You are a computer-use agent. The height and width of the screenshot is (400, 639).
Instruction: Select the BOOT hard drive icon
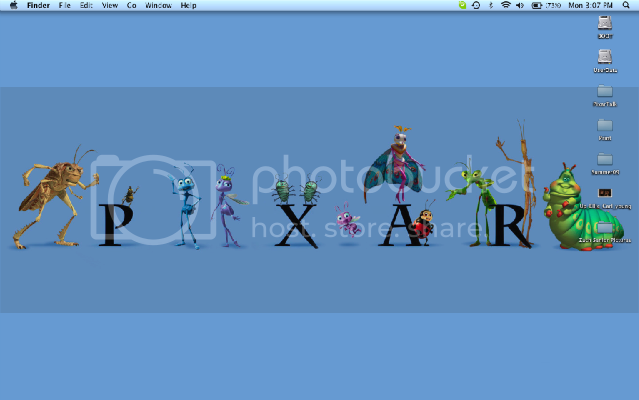click(x=605, y=23)
